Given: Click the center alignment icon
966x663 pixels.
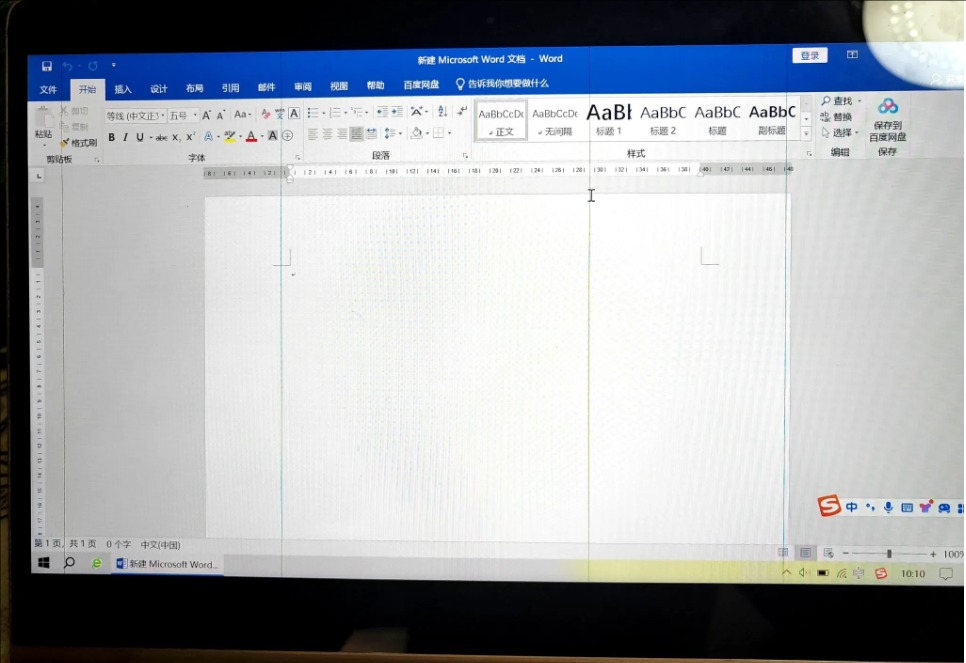Looking at the screenshot, I should tap(328, 134).
